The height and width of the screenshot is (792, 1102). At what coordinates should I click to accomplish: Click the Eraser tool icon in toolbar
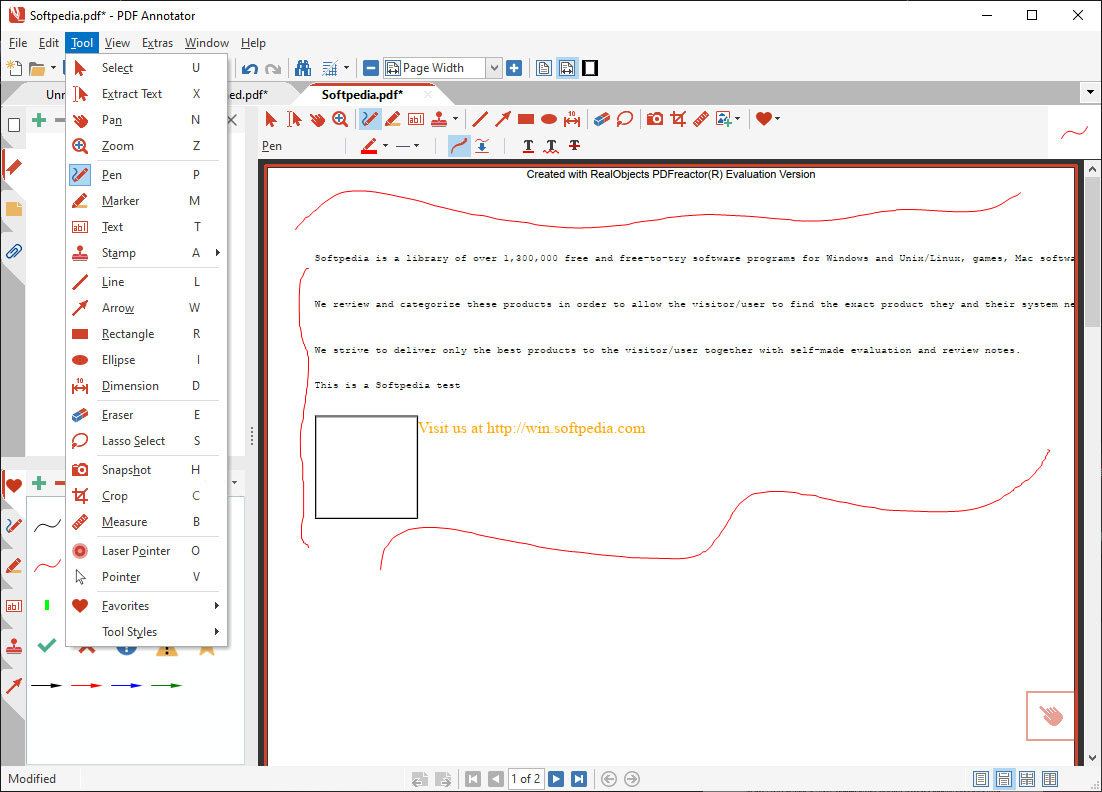coord(601,119)
